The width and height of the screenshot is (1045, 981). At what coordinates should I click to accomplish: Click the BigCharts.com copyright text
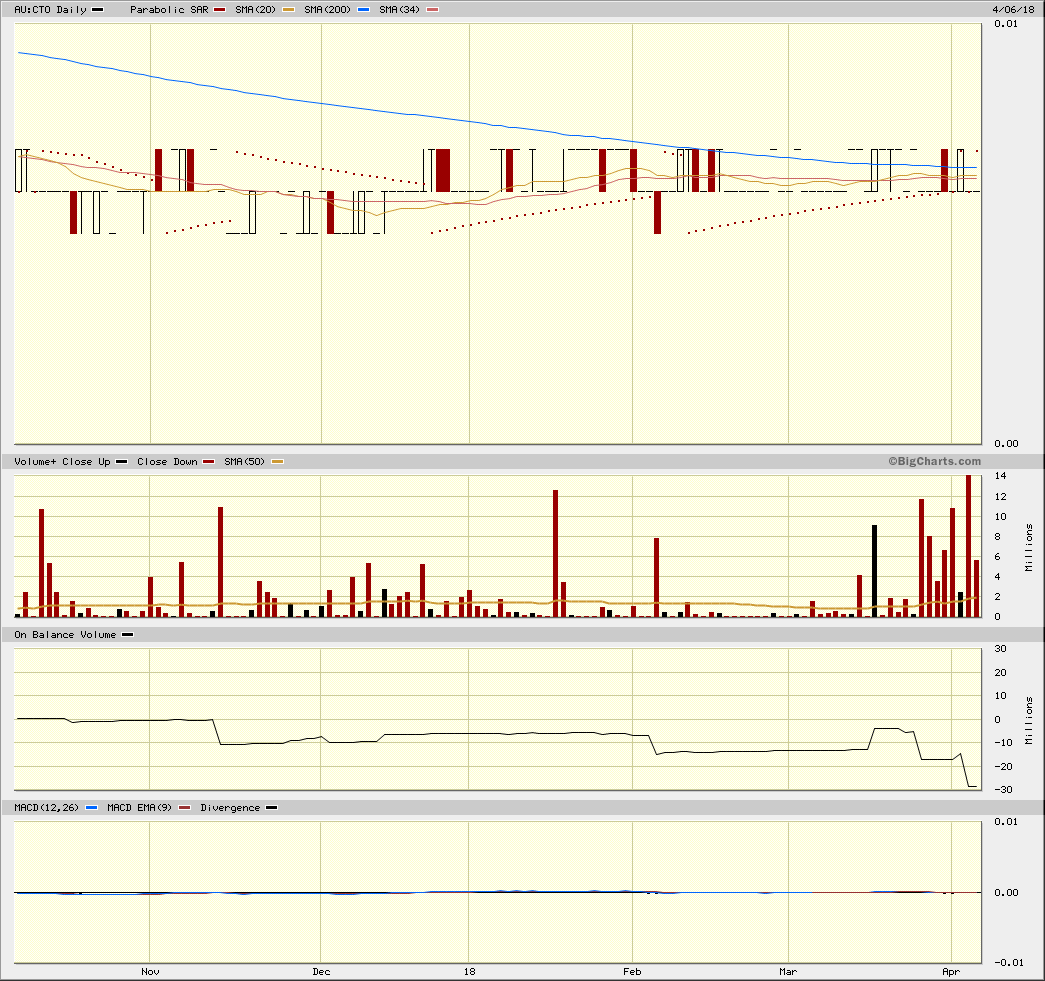coord(934,461)
